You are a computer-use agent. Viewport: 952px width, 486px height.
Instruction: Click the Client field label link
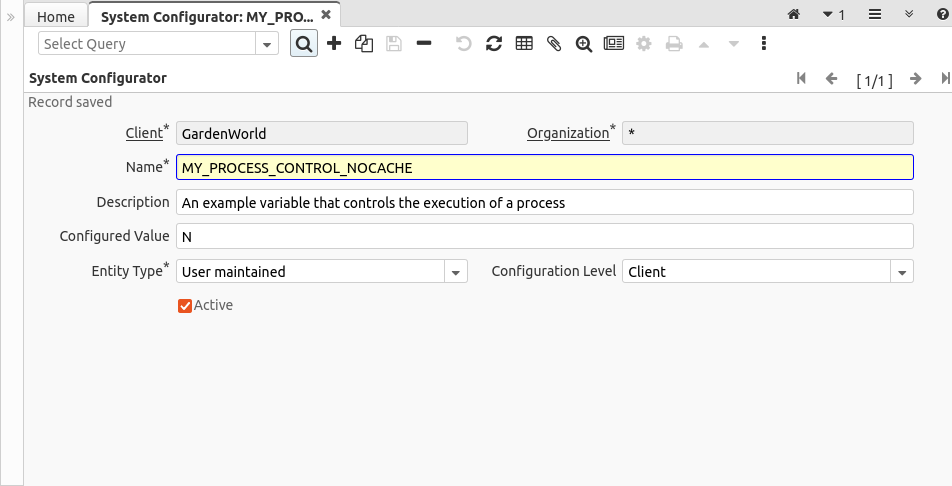point(144,133)
